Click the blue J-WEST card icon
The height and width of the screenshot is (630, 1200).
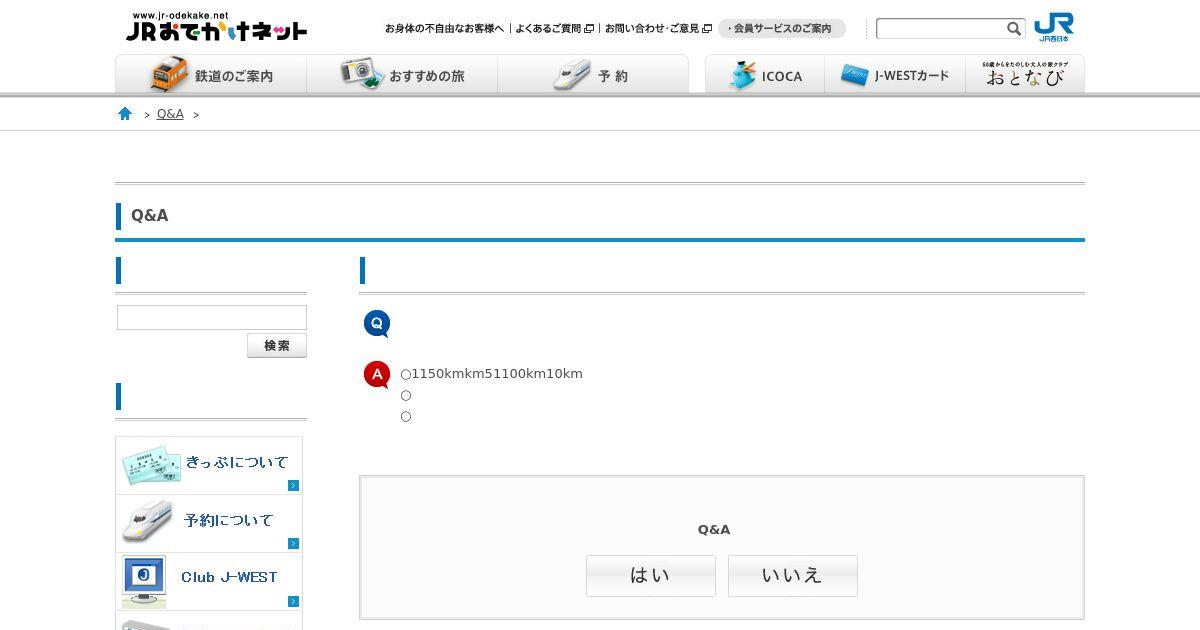coord(855,75)
